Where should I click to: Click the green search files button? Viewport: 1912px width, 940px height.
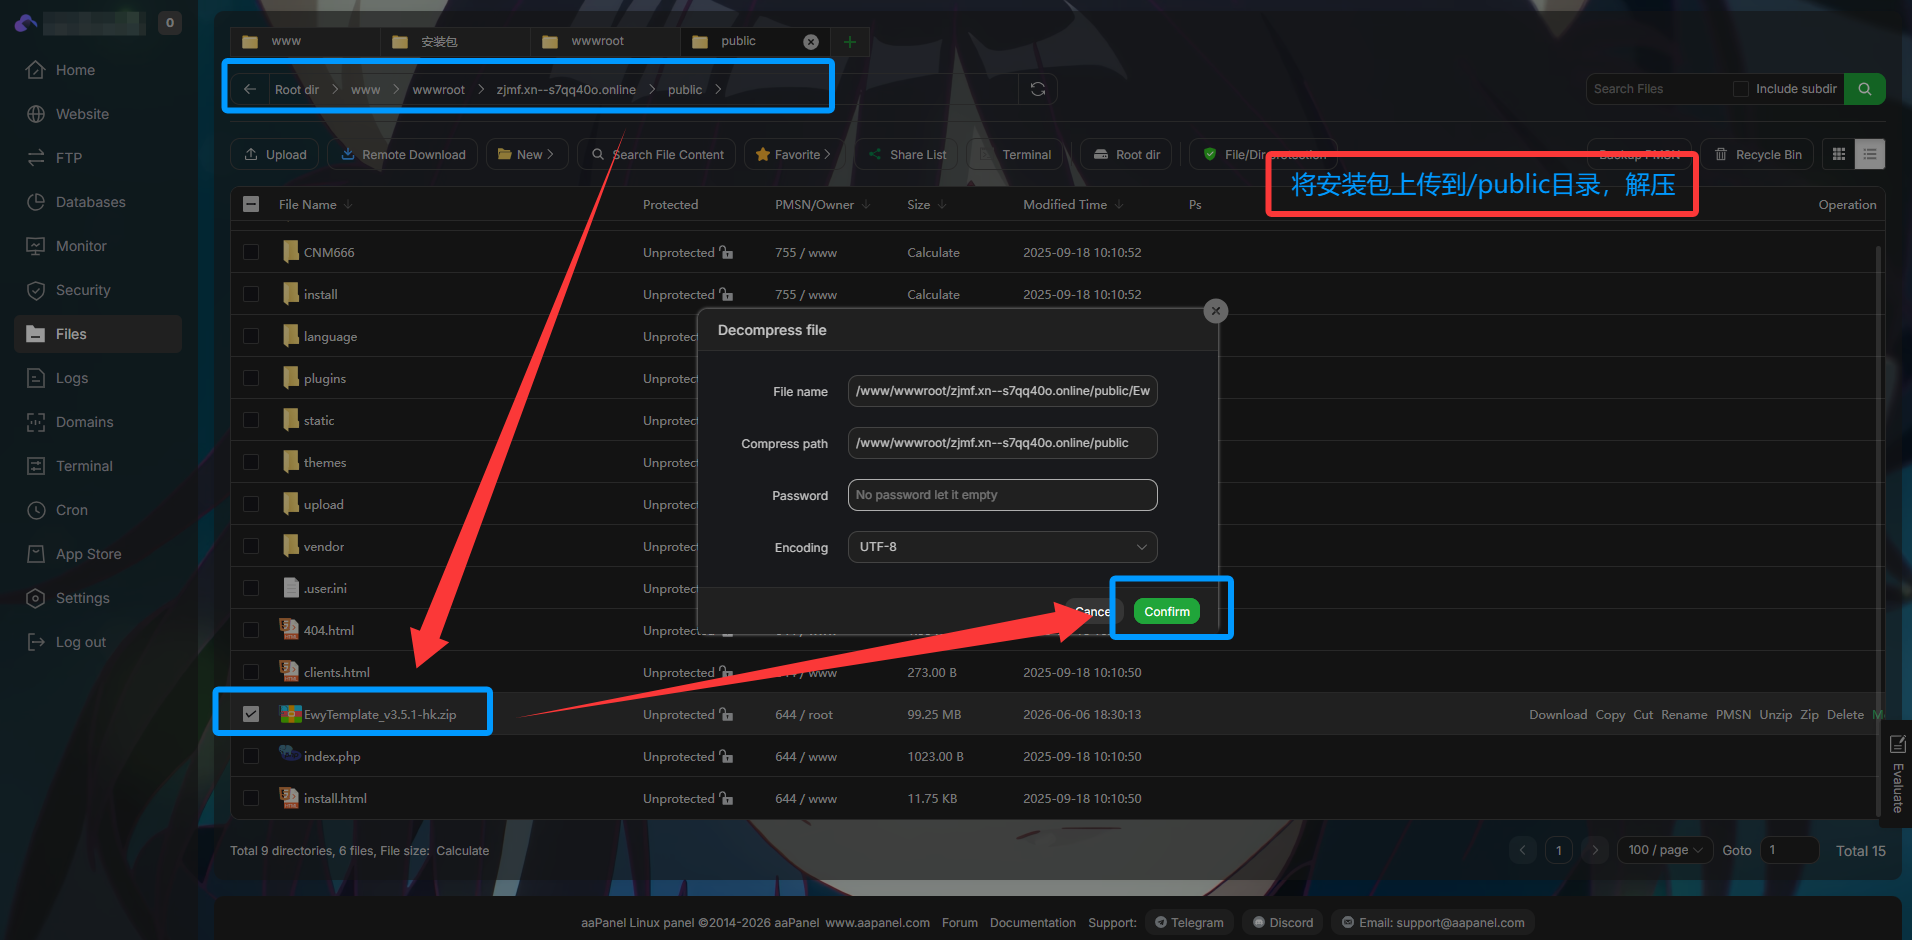[1865, 89]
